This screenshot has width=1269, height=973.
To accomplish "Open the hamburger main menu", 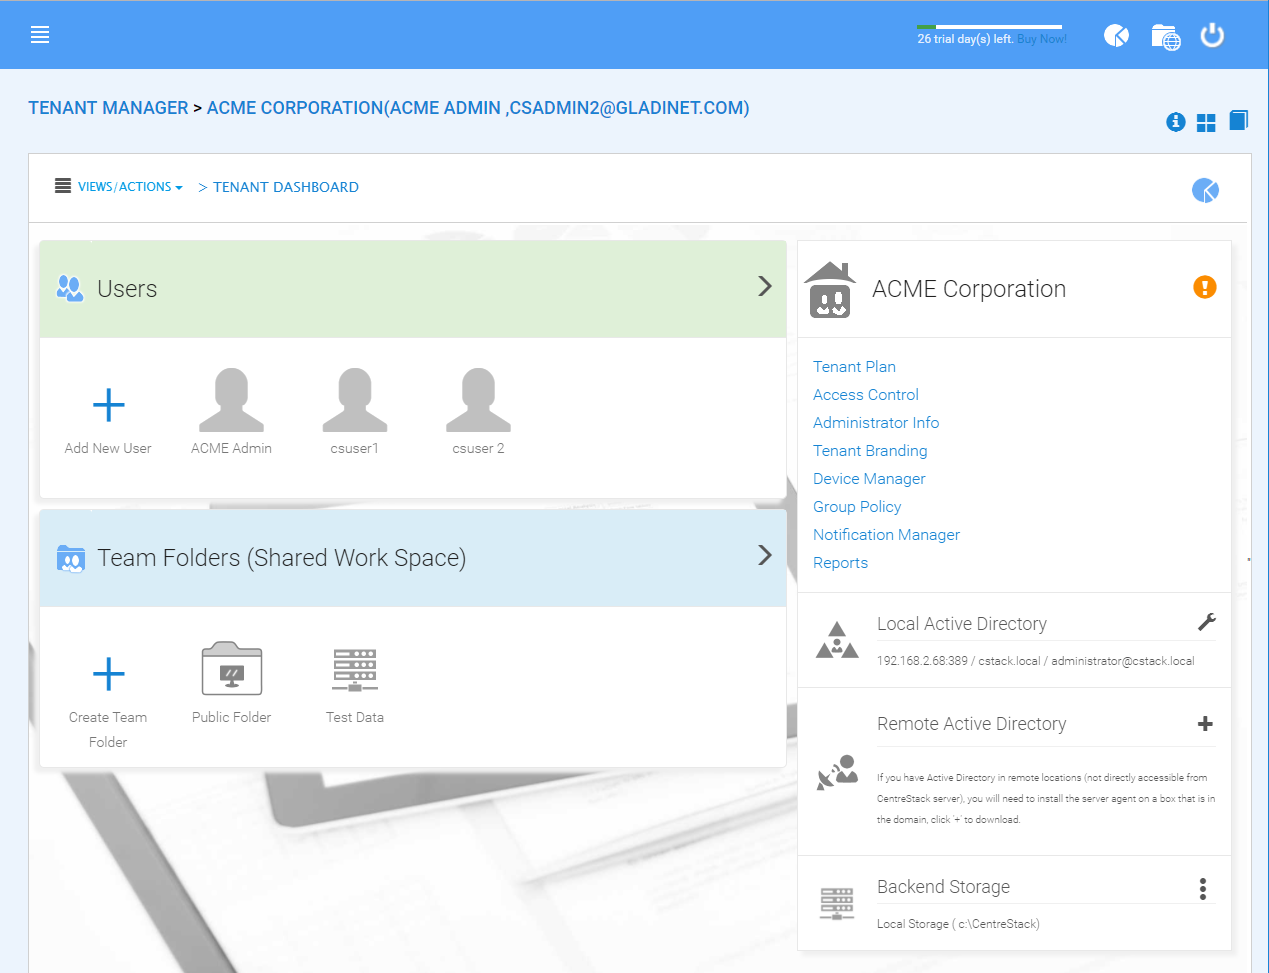I will pos(40,35).
